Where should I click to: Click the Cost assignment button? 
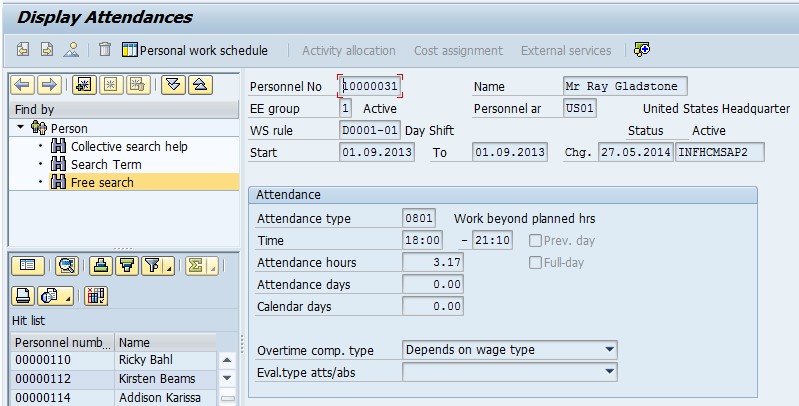[458, 50]
